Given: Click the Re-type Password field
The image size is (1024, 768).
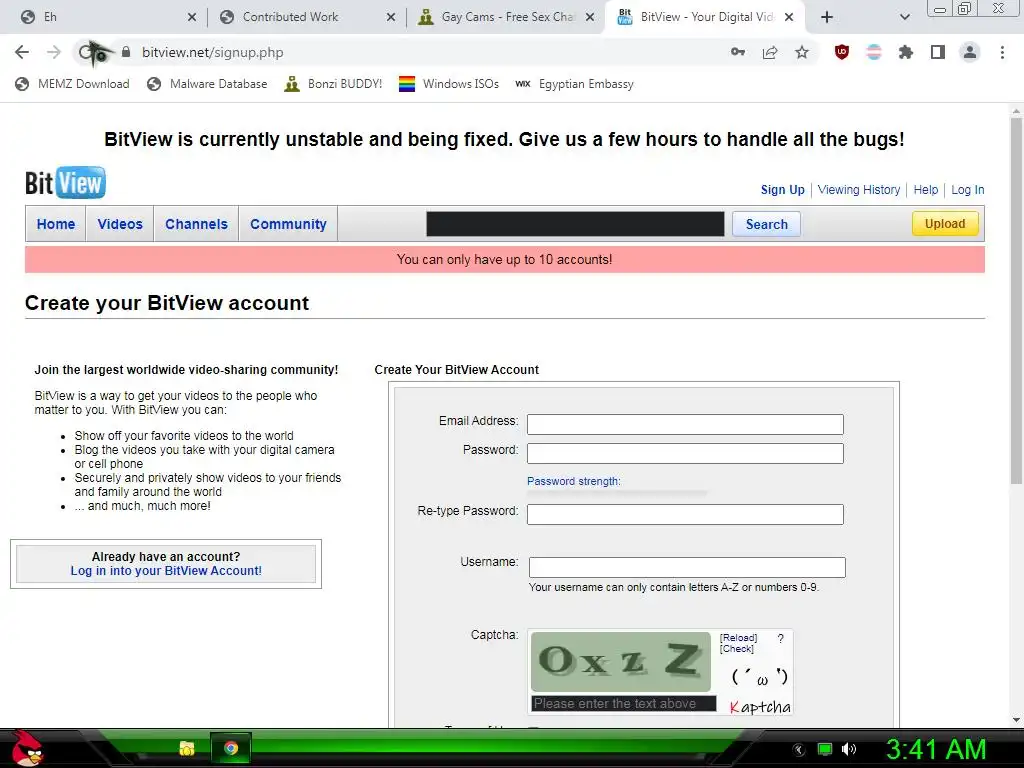Looking at the screenshot, I should (x=685, y=515).
